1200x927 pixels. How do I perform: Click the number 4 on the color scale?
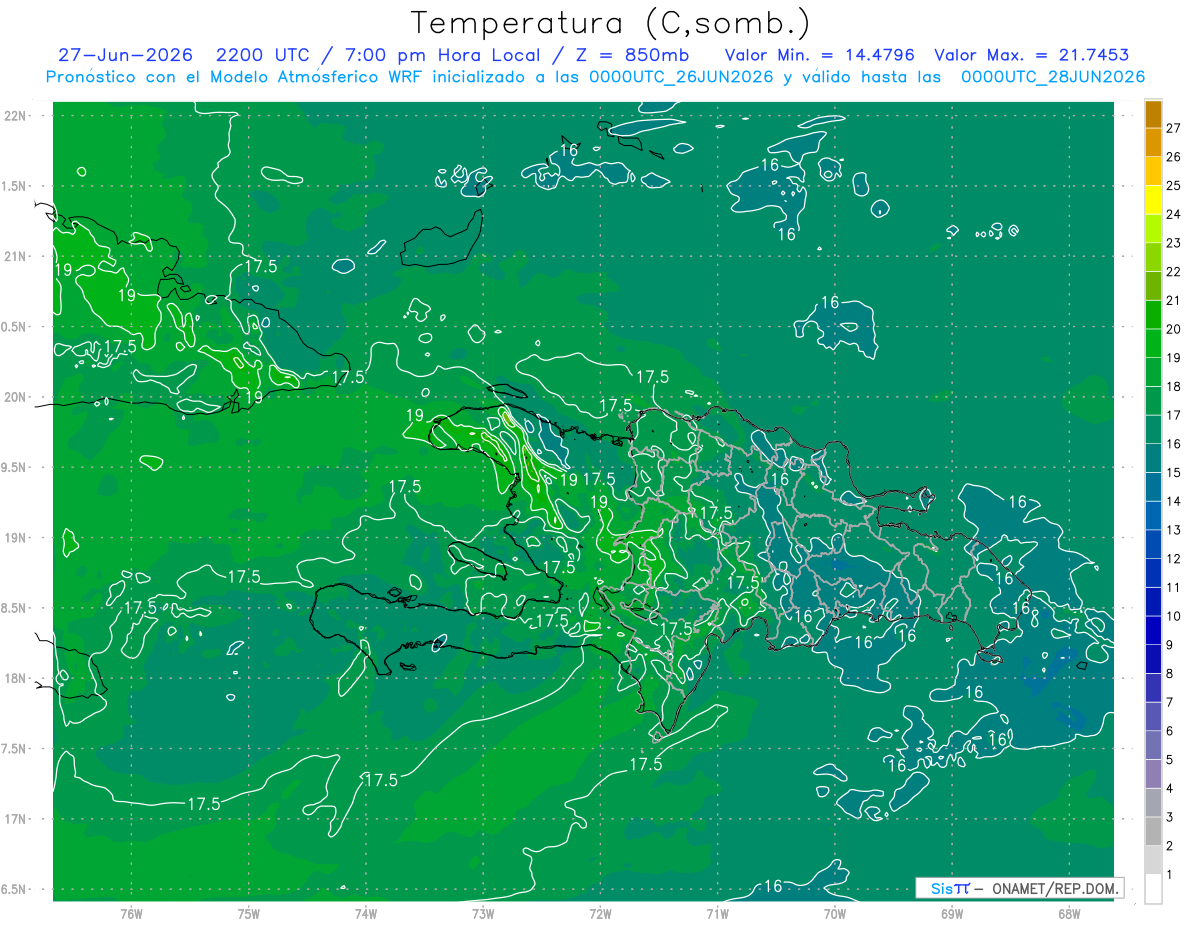point(1170,788)
